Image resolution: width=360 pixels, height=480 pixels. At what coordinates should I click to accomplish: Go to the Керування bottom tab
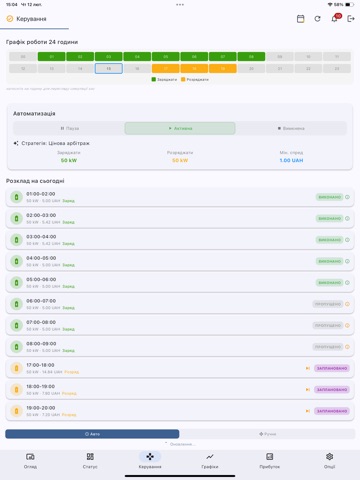(x=150, y=461)
